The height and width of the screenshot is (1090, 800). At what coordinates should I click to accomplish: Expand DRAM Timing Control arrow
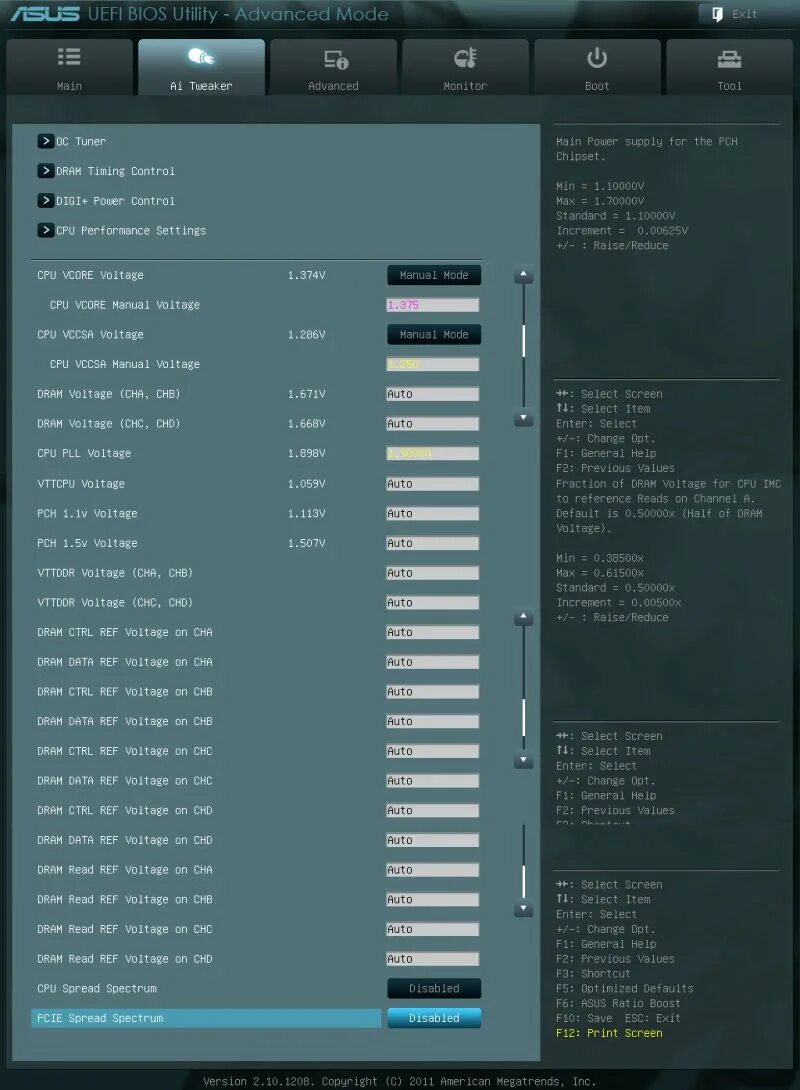coord(46,171)
